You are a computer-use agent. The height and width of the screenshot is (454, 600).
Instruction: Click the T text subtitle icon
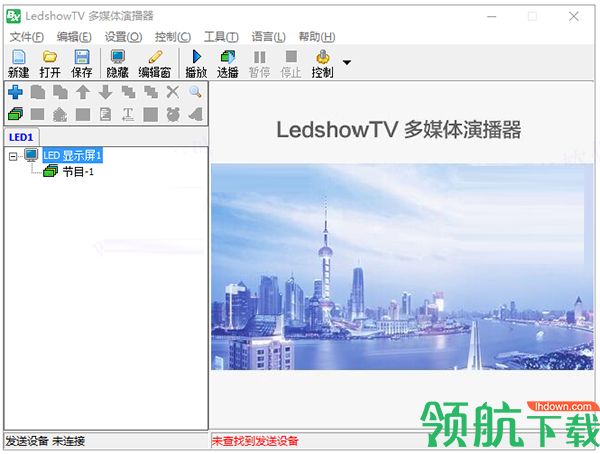pos(128,114)
